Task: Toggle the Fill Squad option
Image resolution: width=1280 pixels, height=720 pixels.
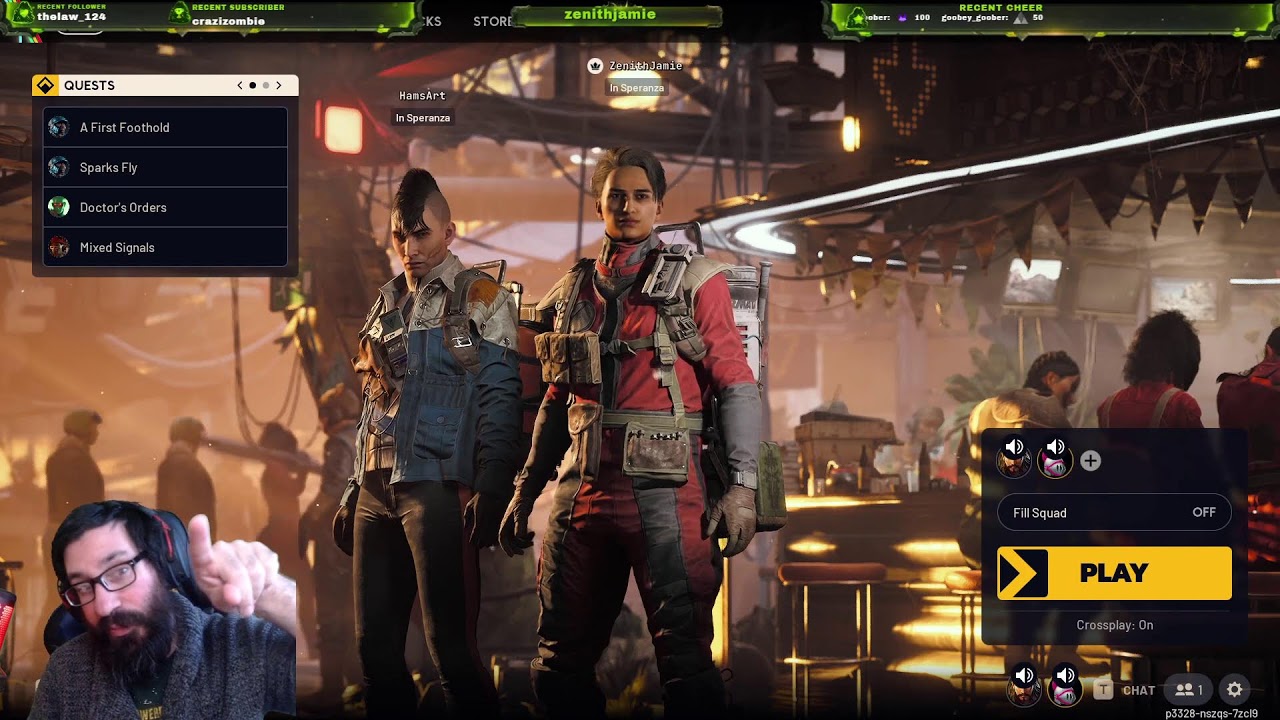Action: tap(1114, 513)
